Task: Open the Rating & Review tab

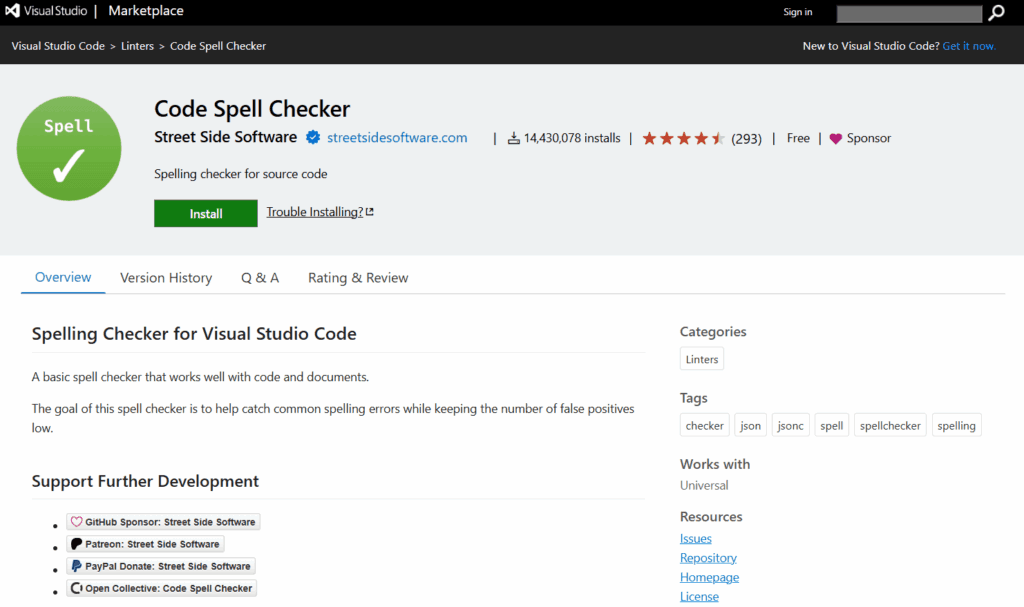Action: [358, 278]
